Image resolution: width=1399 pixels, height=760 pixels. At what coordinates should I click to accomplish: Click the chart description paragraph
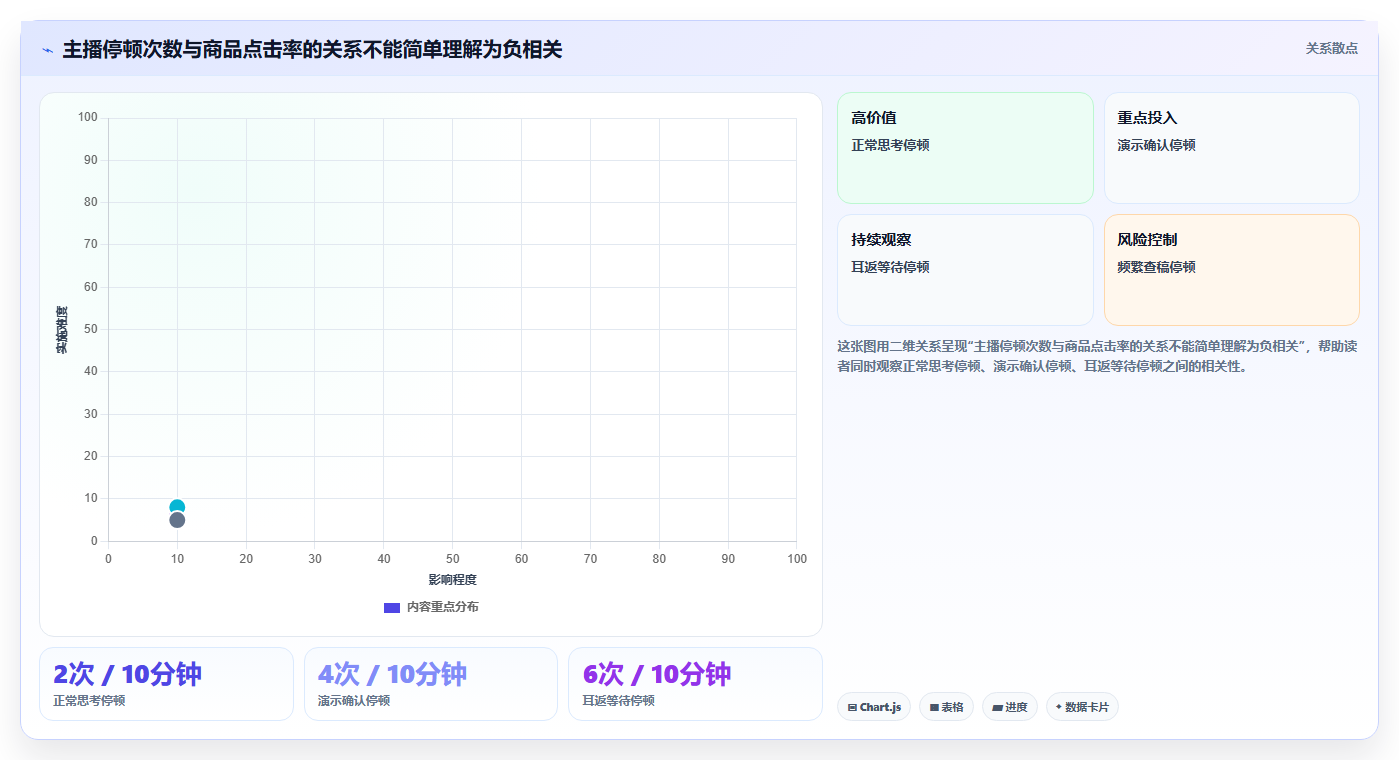pyautogui.click(x=1097, y=356)
